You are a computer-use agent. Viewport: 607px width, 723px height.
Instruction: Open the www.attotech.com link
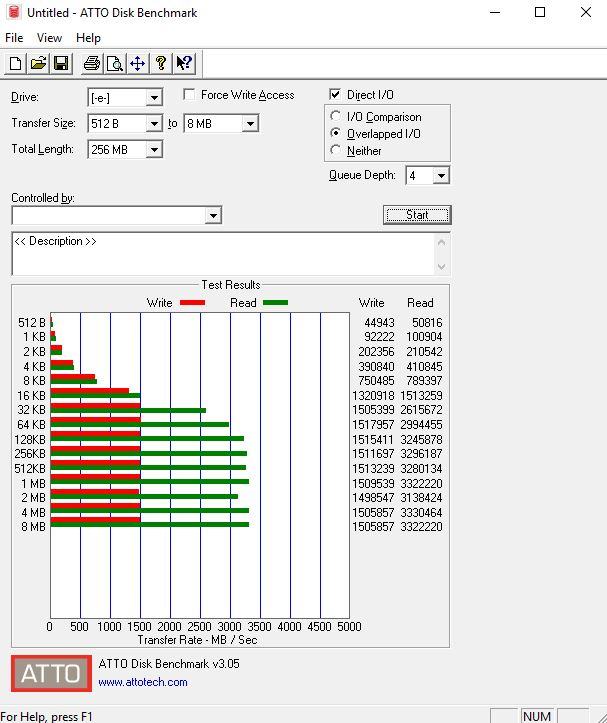point(143,682)
